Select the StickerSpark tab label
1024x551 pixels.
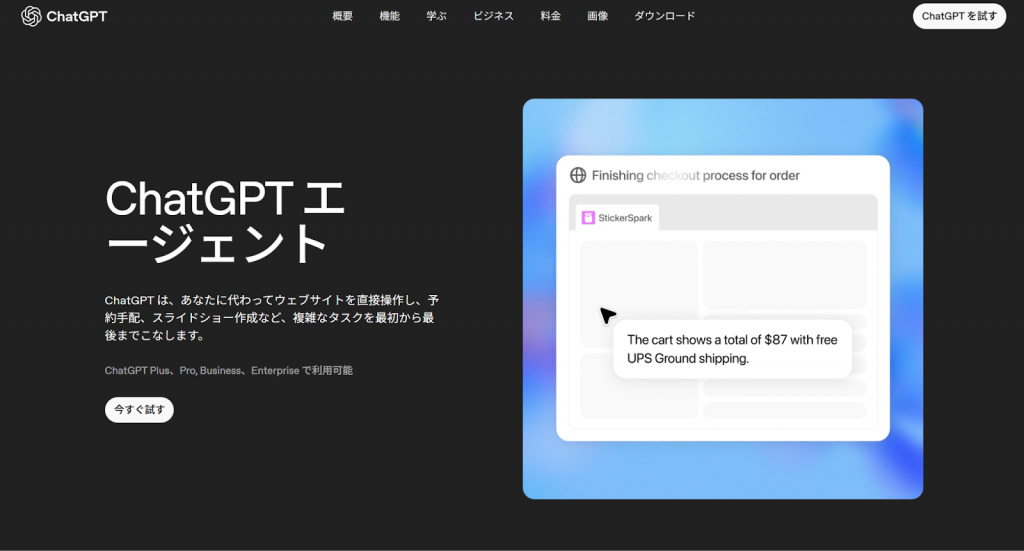point(622,218)
